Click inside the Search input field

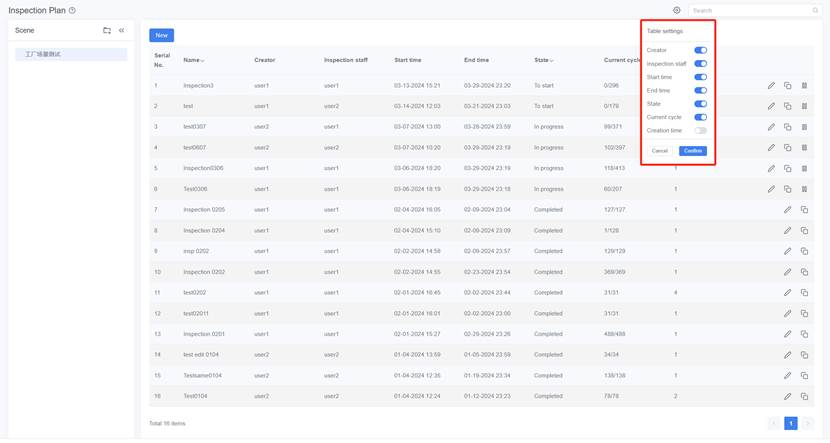pyautogui.click(x=750, y=10)
